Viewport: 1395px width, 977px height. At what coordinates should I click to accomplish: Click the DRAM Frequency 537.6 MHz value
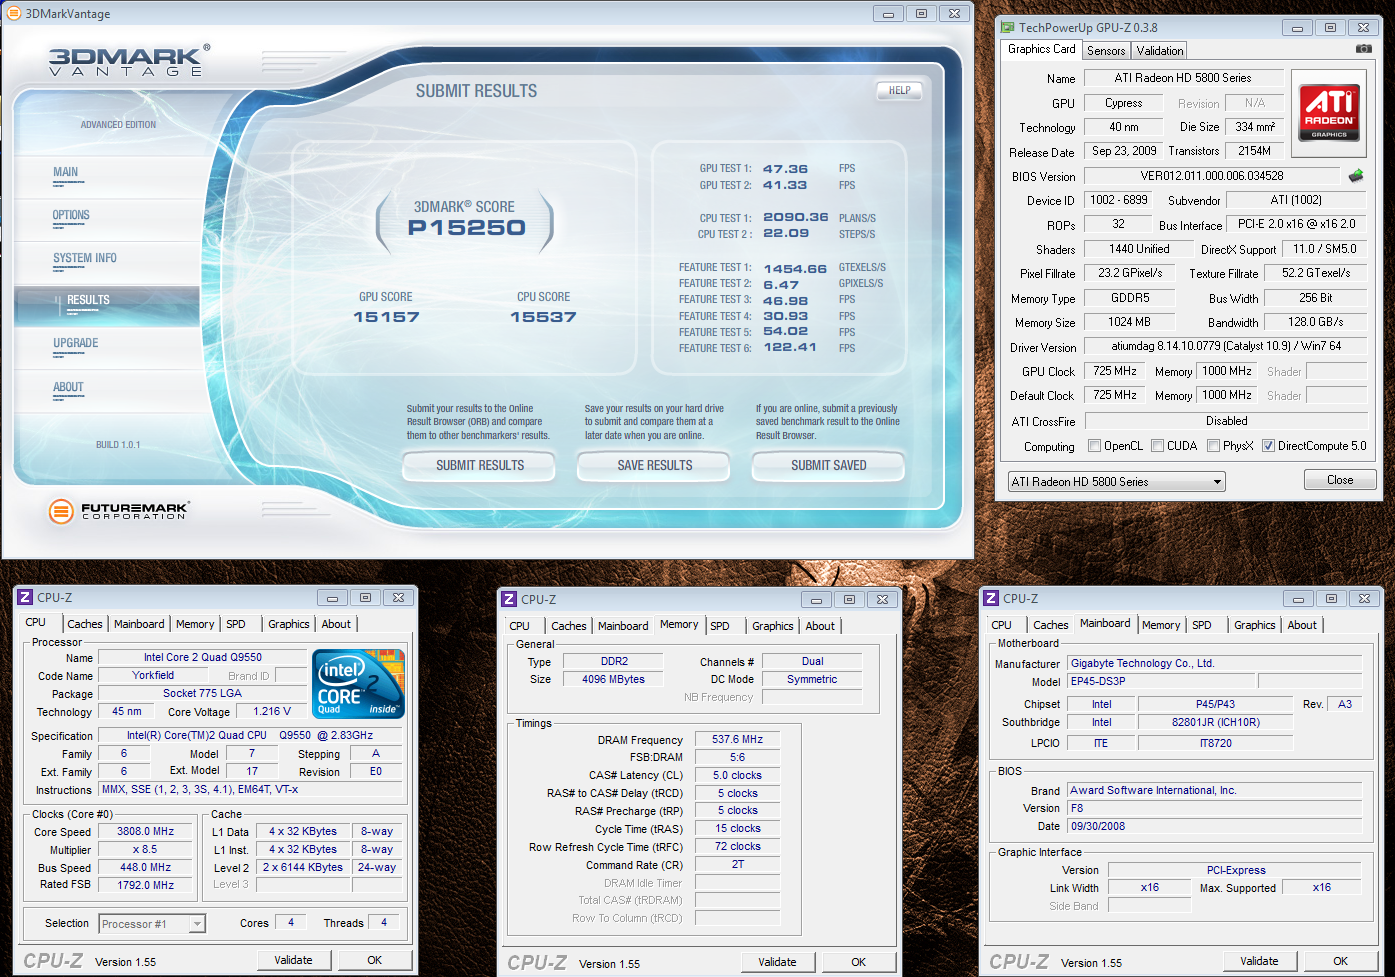tap(737, 739)
